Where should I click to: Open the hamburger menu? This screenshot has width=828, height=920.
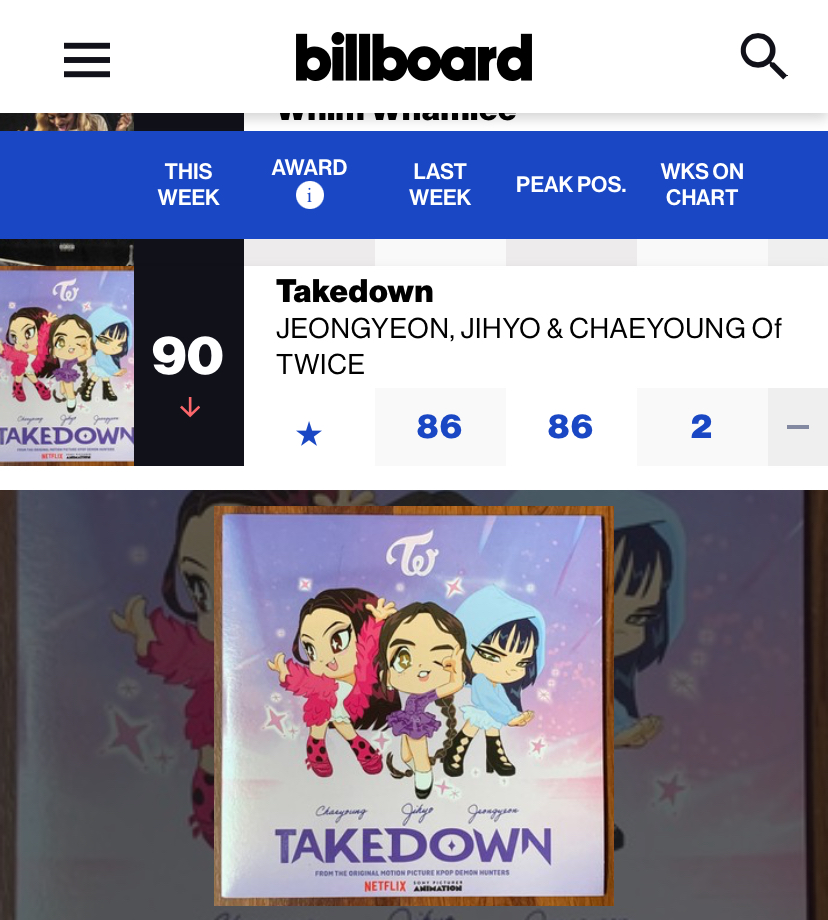87,59
